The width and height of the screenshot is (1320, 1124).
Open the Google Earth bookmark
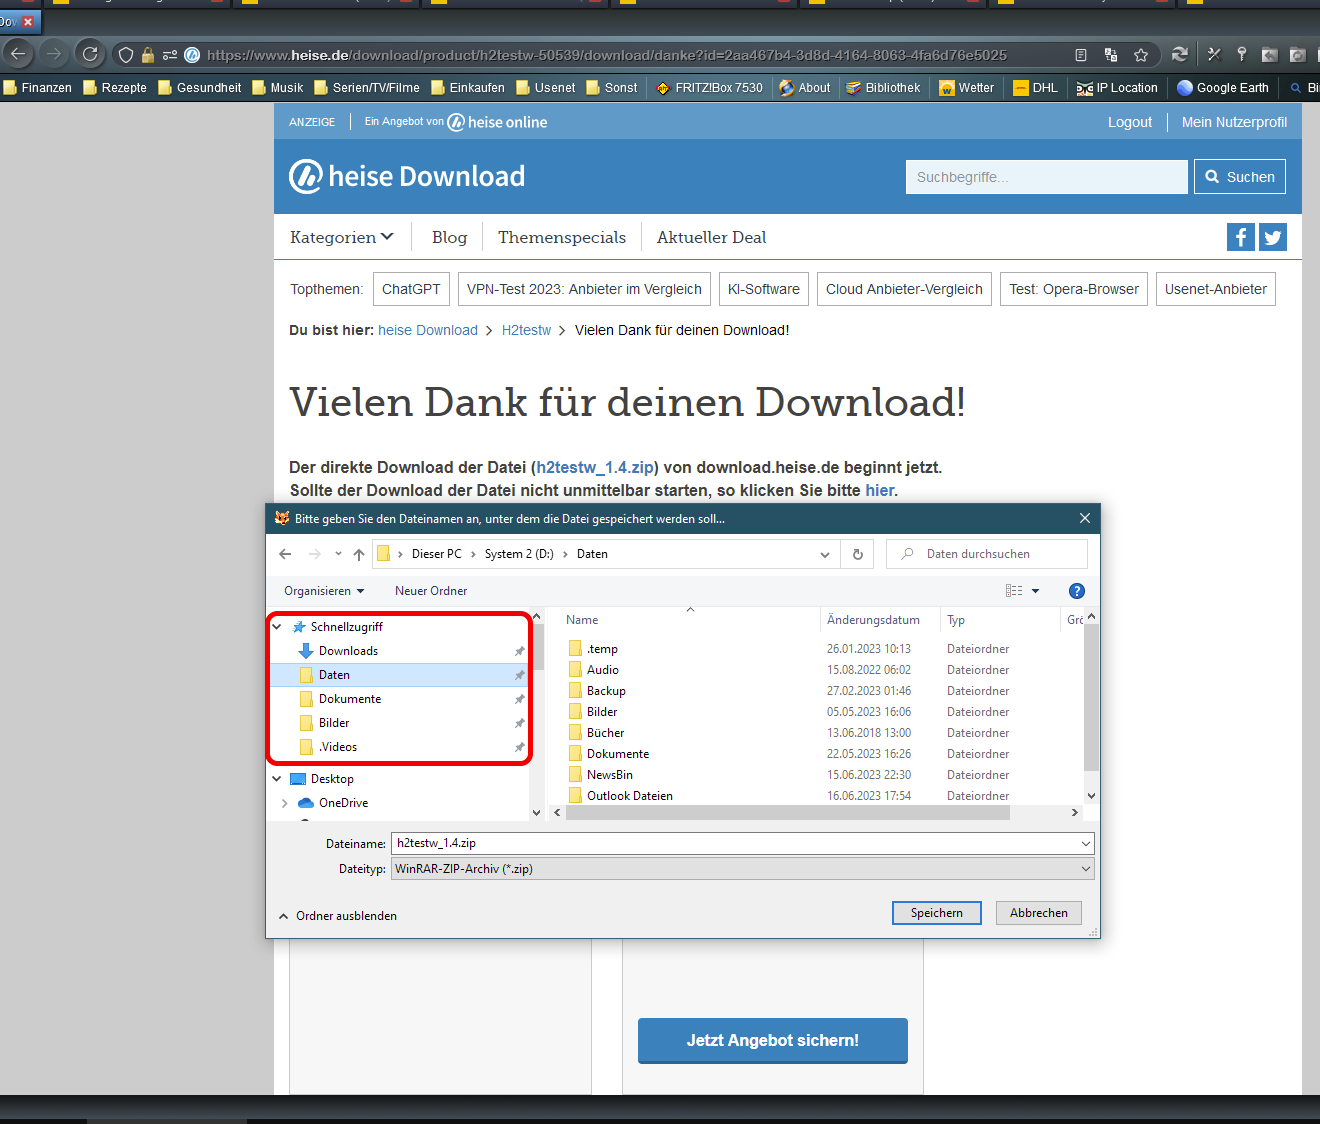click(x=1223, y=88)
